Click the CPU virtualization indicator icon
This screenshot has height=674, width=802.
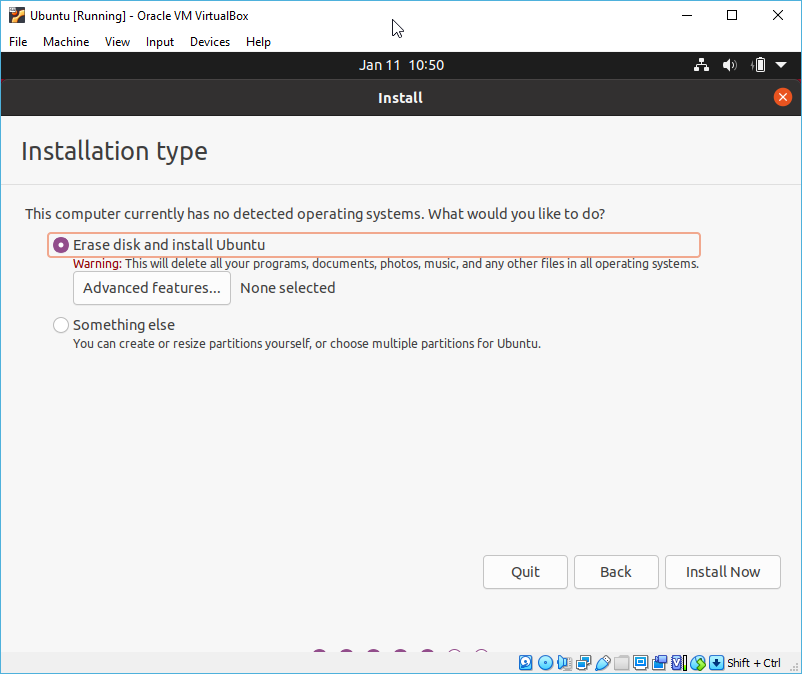click(679, 663)
